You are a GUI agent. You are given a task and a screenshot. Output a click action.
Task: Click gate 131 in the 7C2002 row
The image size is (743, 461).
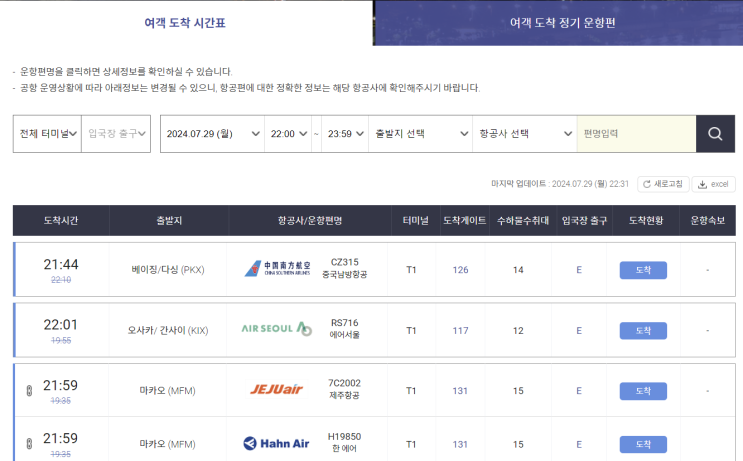460,391
